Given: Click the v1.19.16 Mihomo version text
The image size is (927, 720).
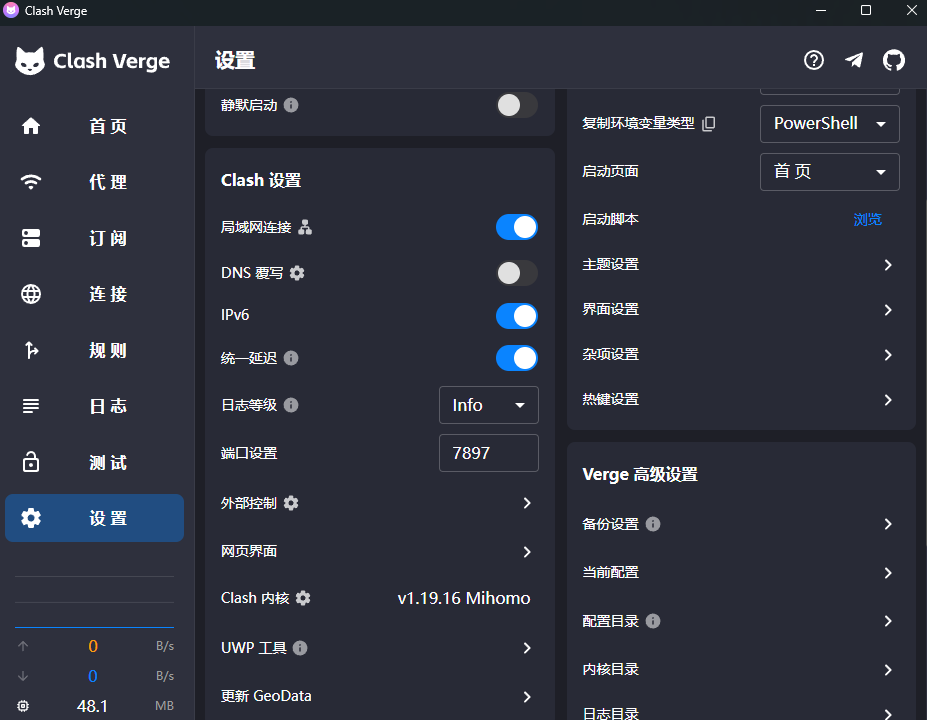Looking at the screenshot, I should [x=464, y=598].
